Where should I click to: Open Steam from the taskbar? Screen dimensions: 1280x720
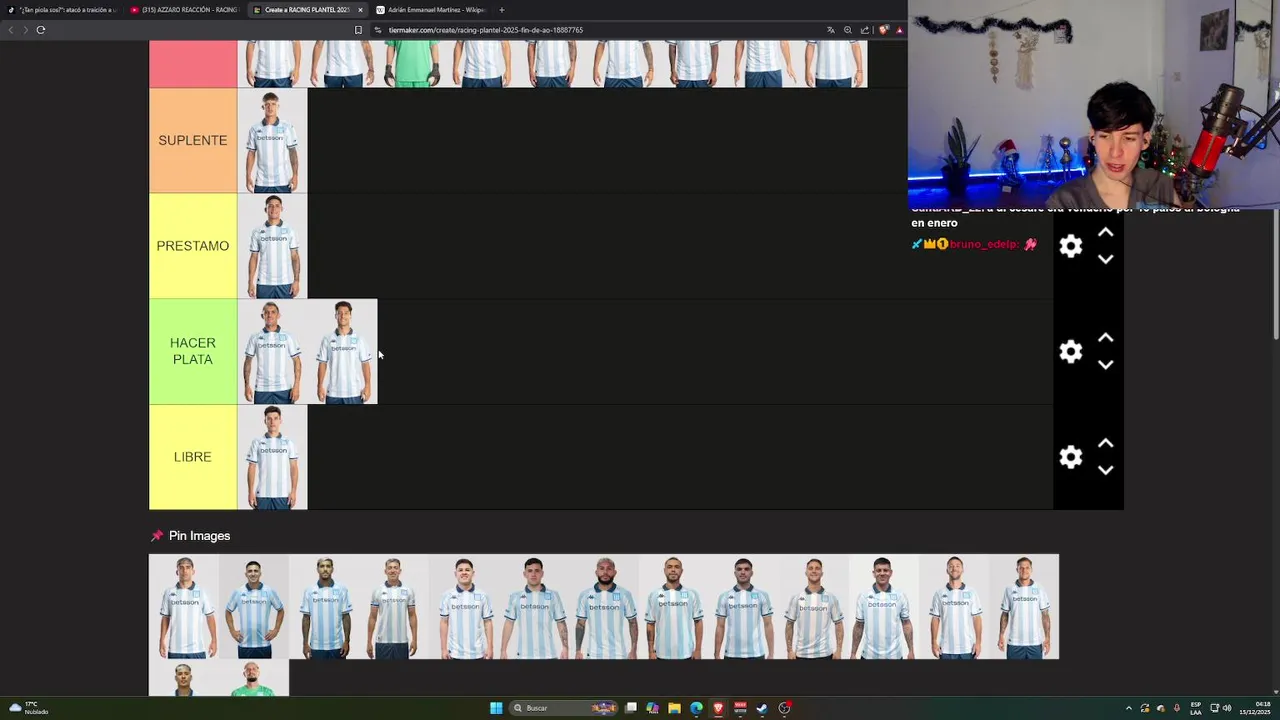coord(762,708)
